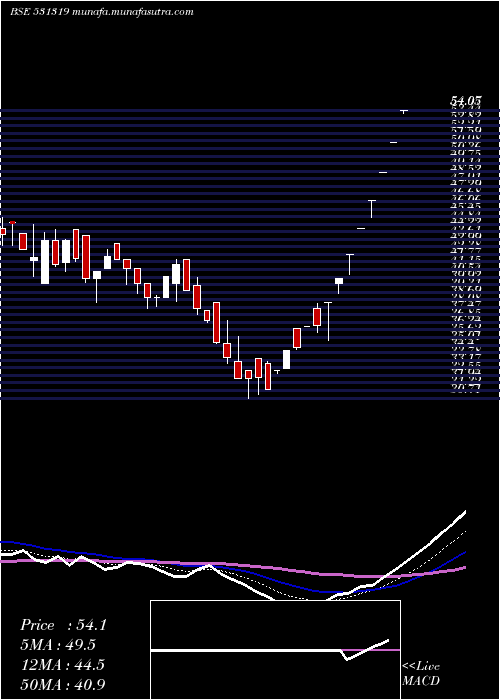Screen dimensions: 500x700
Task: Select the '50MA : 40.9' readout
Action: (63, 684)
